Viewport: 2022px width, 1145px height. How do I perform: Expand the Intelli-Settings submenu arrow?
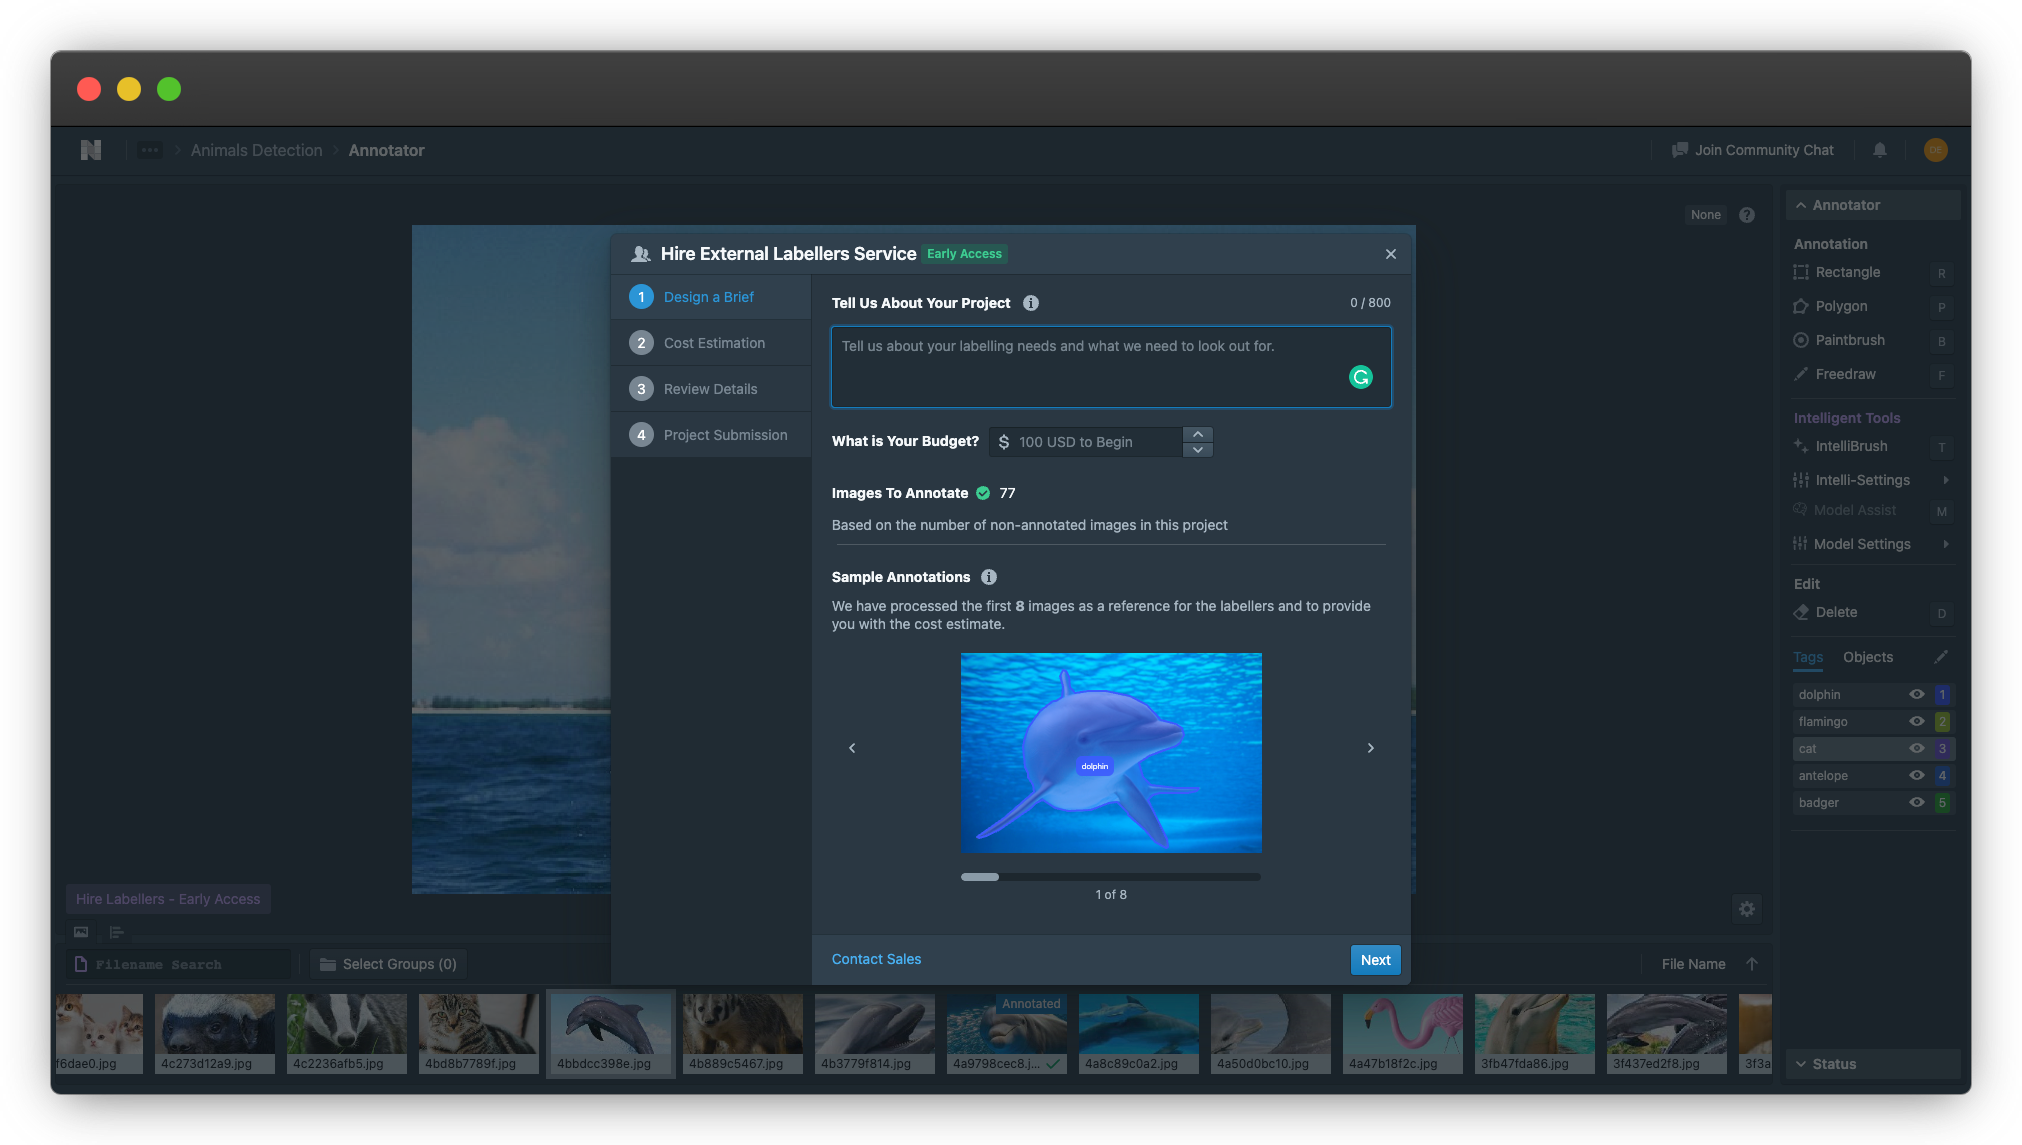[1946, 480]
